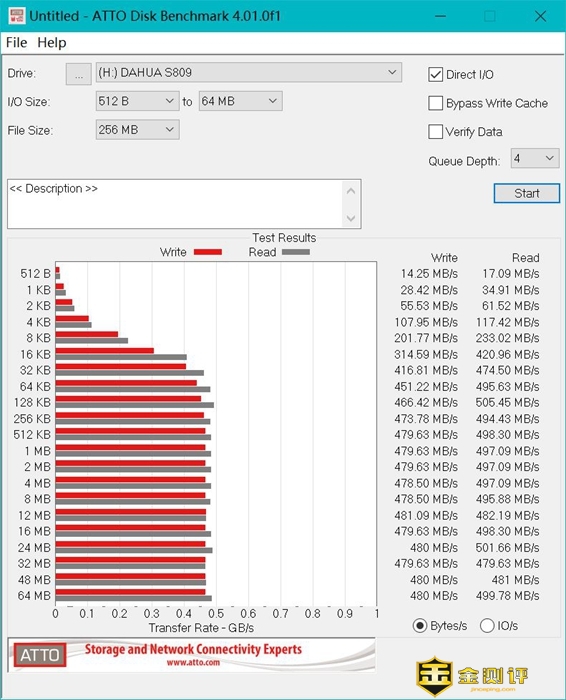The height and width of the screenshot is (700, 566).
Task: Click the gray Read legend swatch
Action: click(295, 252)
